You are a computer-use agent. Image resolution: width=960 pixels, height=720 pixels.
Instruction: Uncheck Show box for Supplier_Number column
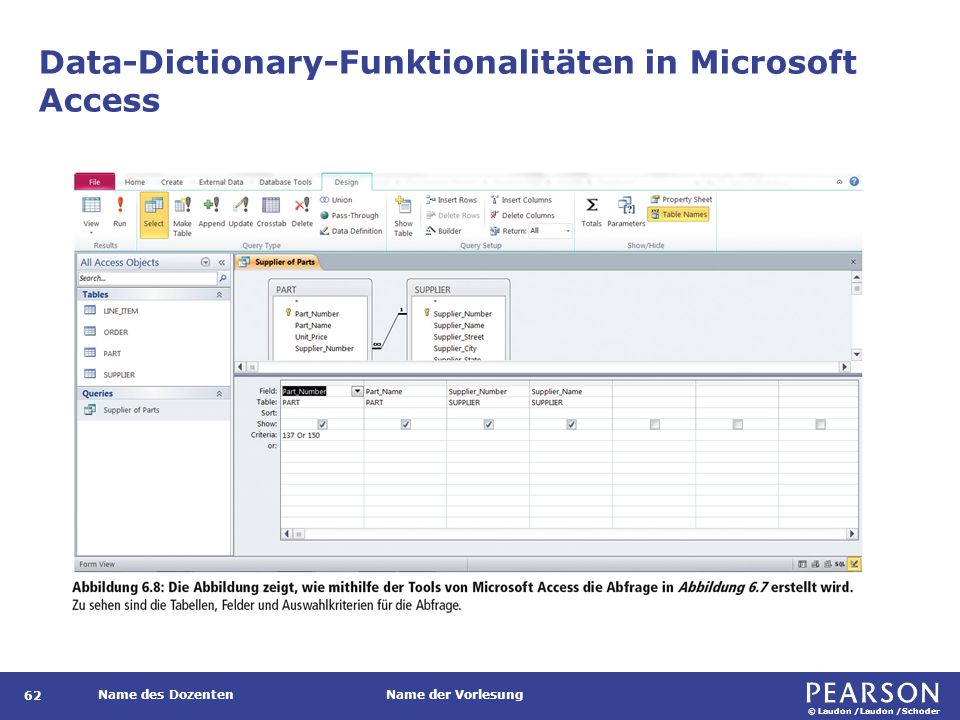pos(489,424)
